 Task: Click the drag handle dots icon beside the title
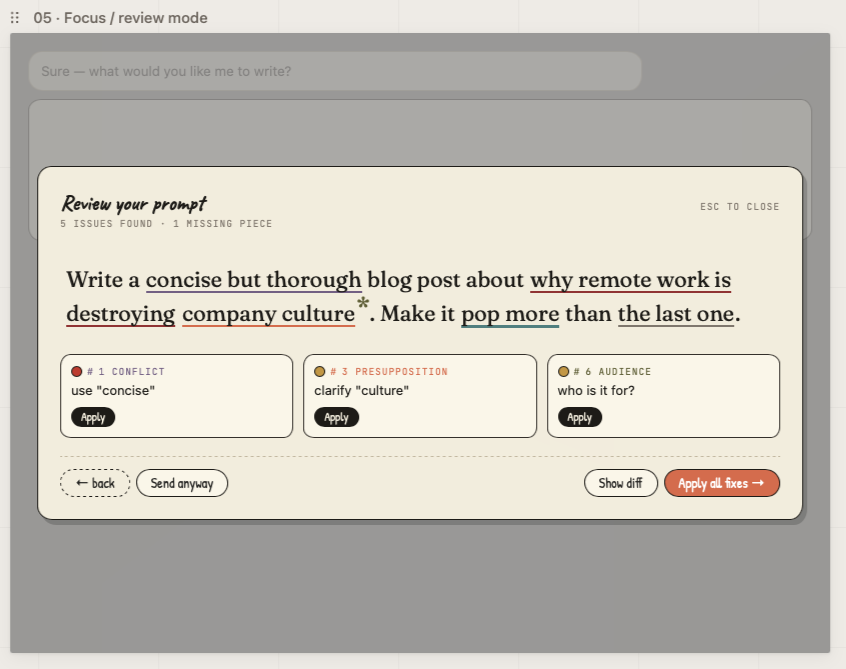(x=15, y=18)
